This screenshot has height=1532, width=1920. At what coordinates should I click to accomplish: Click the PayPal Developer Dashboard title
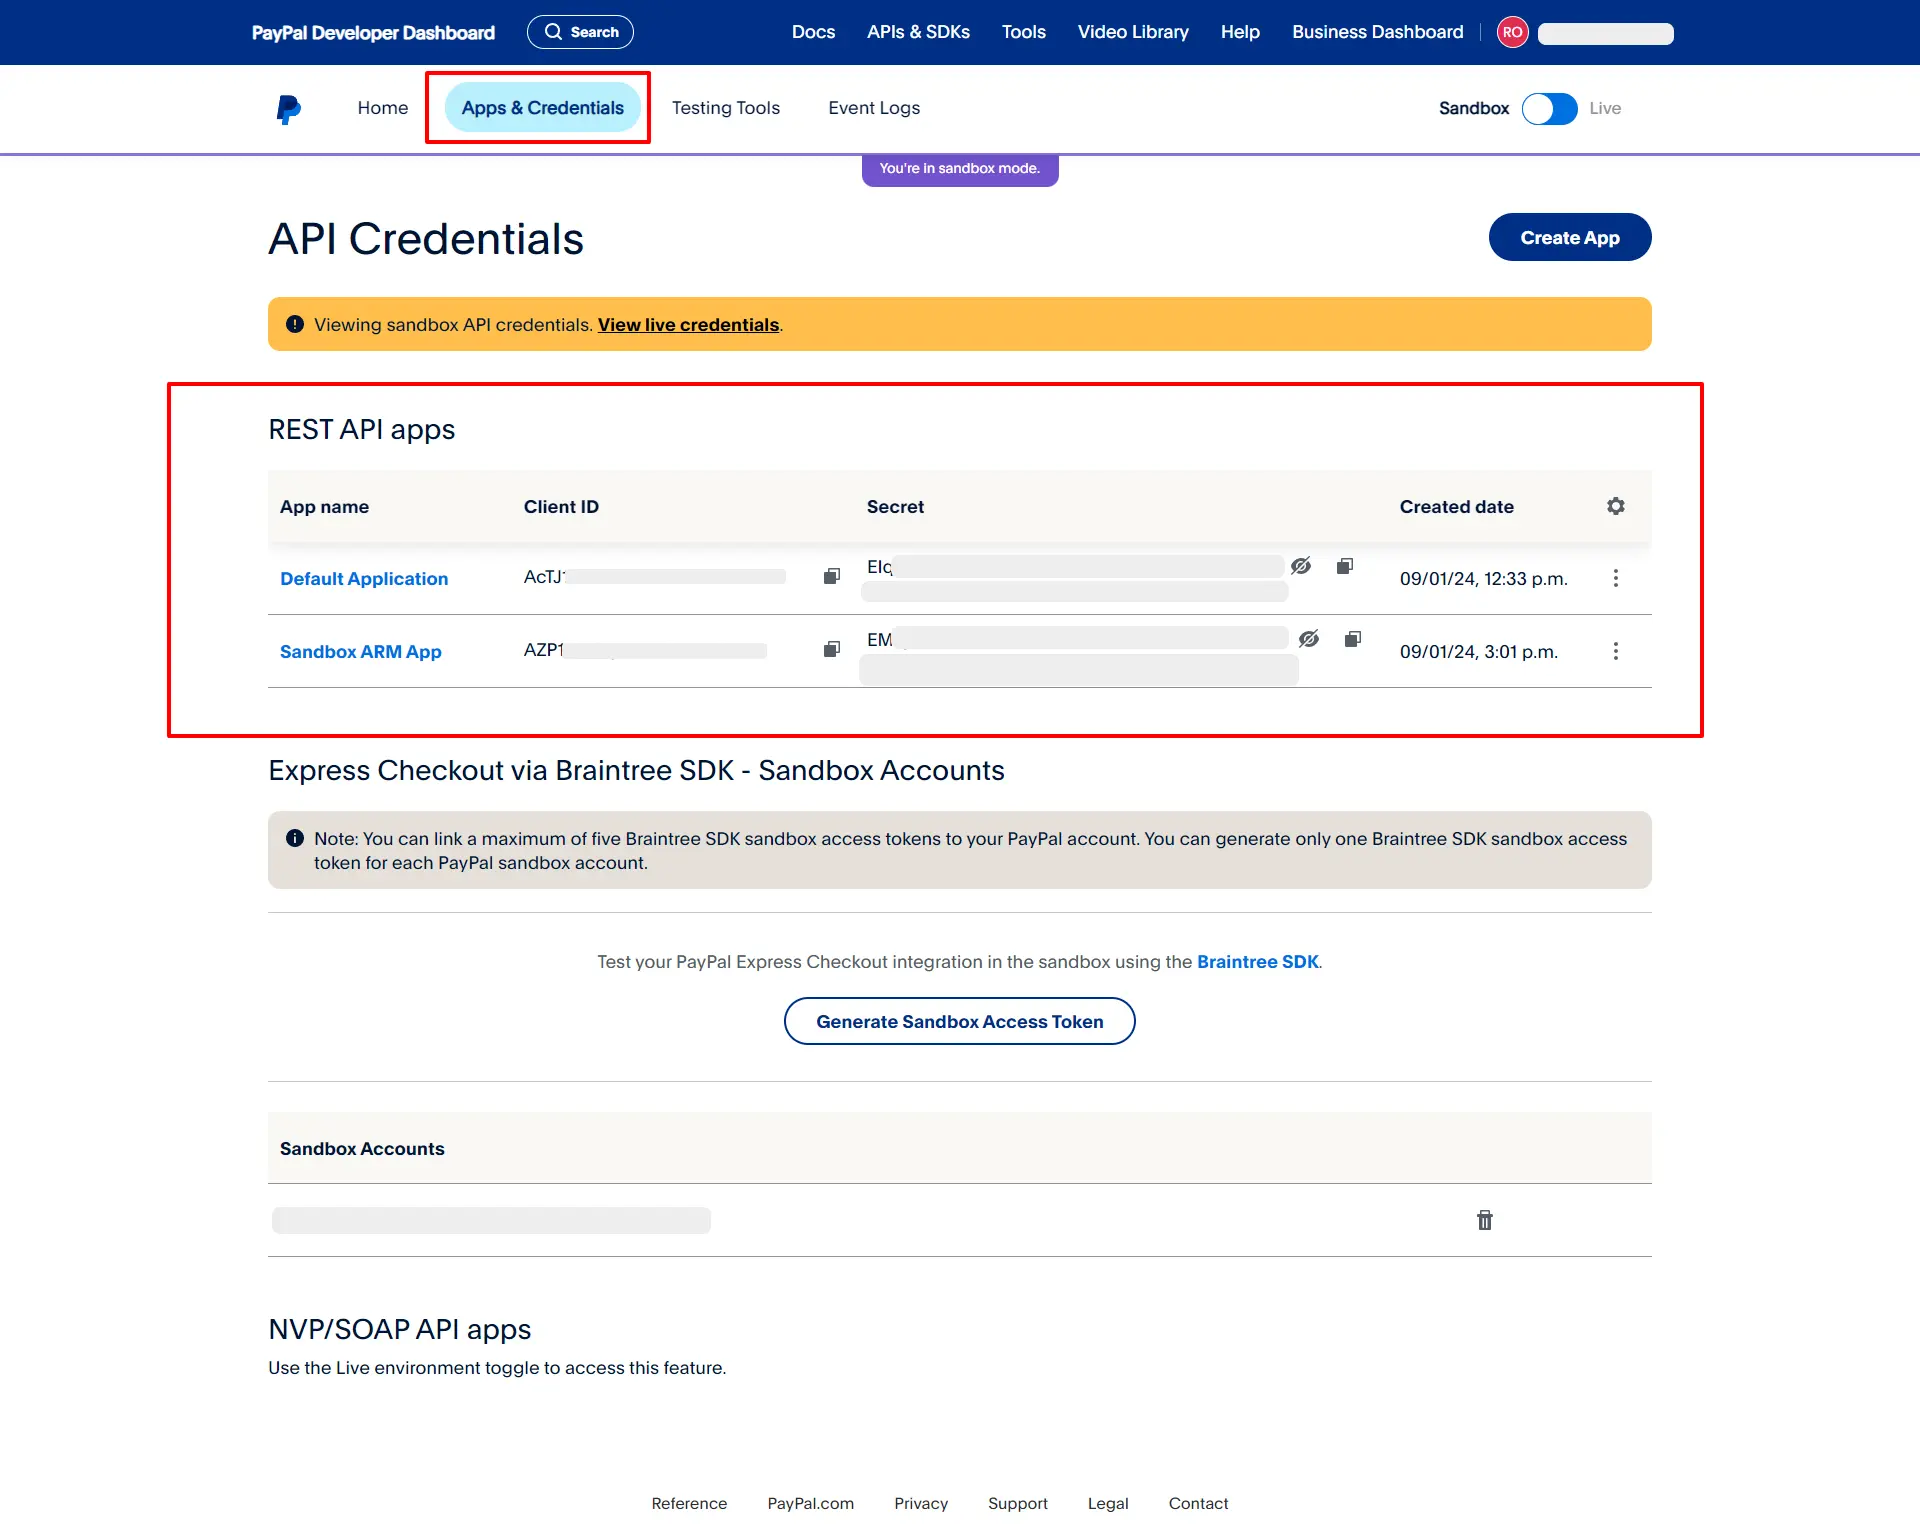tap(373, 33)
